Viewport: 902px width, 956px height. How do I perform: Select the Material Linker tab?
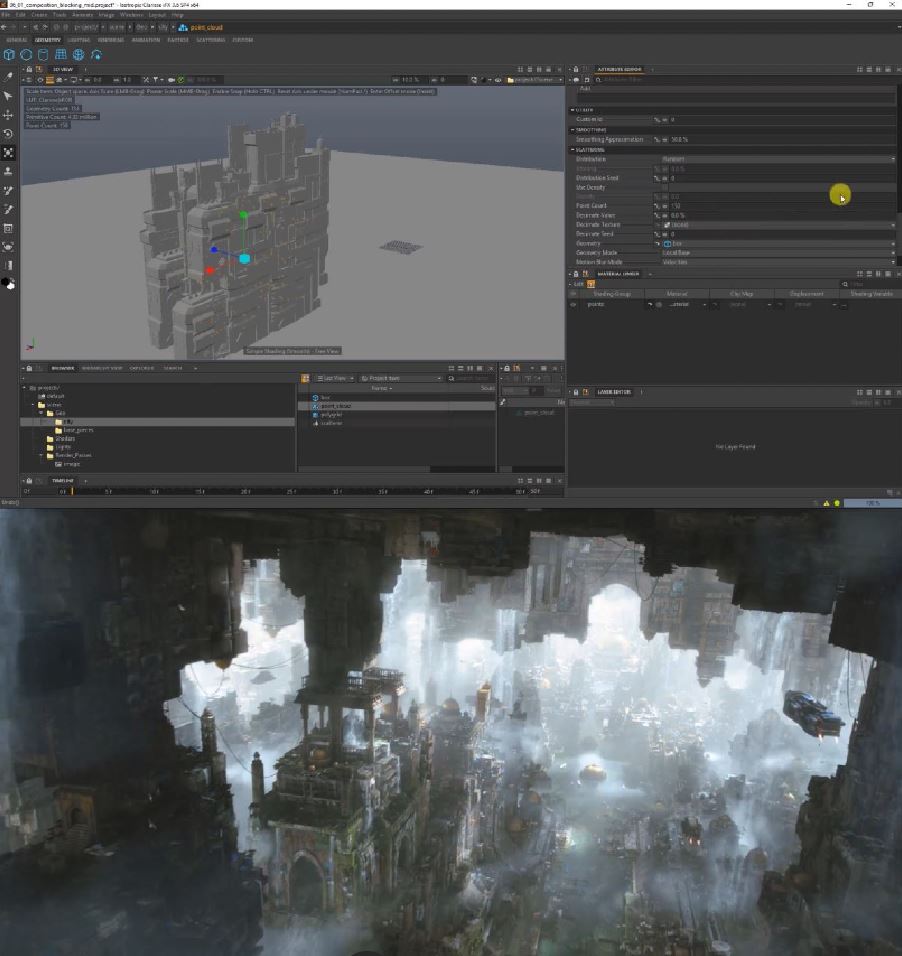coord(618,274)
